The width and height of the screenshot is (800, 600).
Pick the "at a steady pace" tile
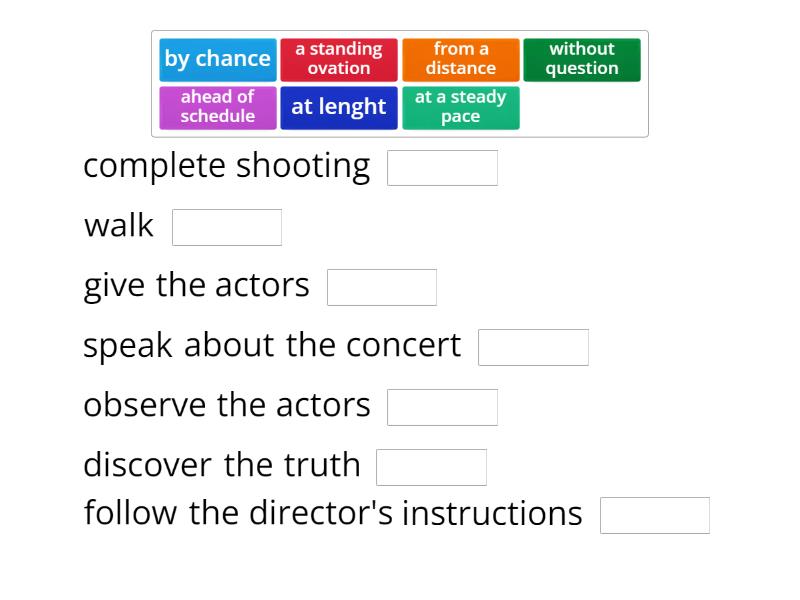[461, 107]
